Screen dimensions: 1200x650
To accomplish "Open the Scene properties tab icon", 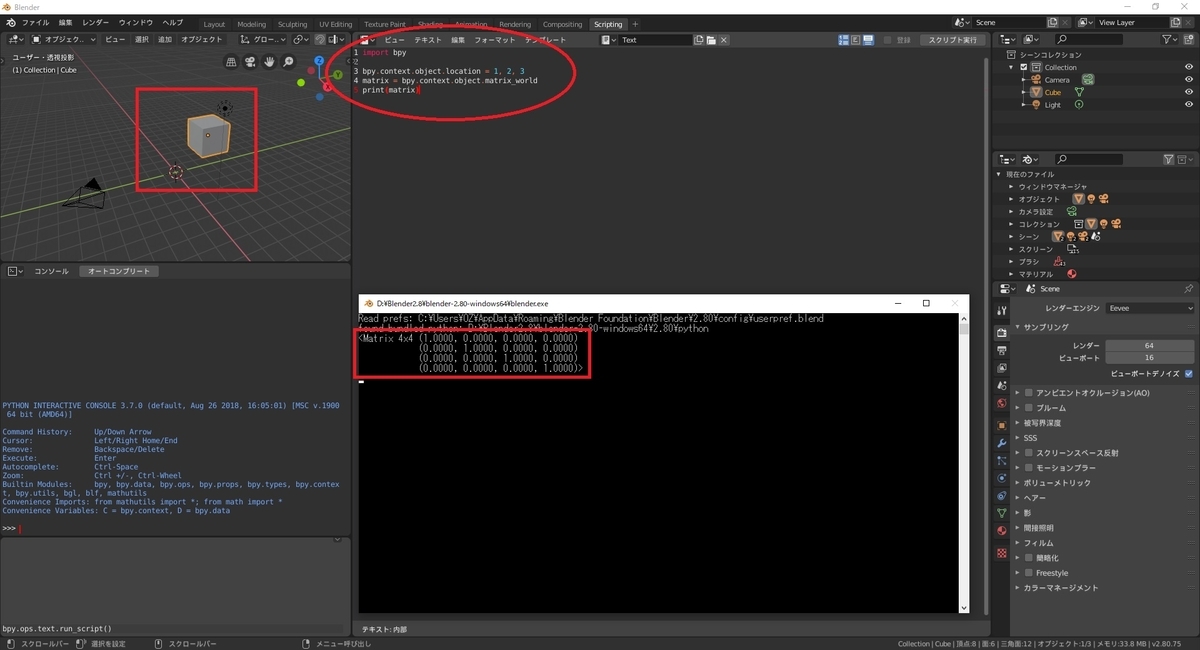I will pos(1002,386).
